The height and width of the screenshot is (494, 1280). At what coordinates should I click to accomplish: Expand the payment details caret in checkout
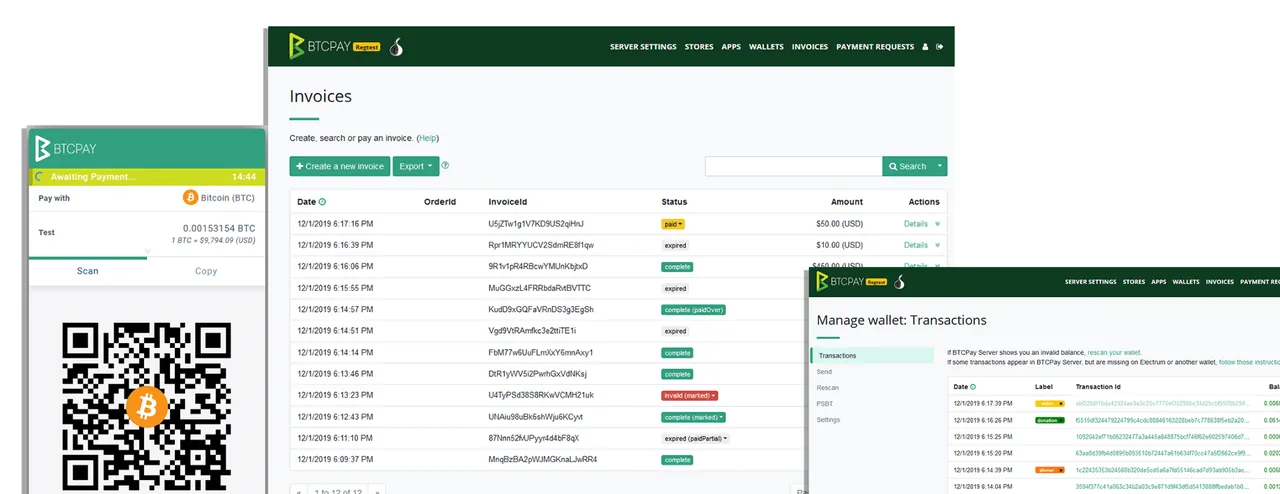[x=147, y=251]
